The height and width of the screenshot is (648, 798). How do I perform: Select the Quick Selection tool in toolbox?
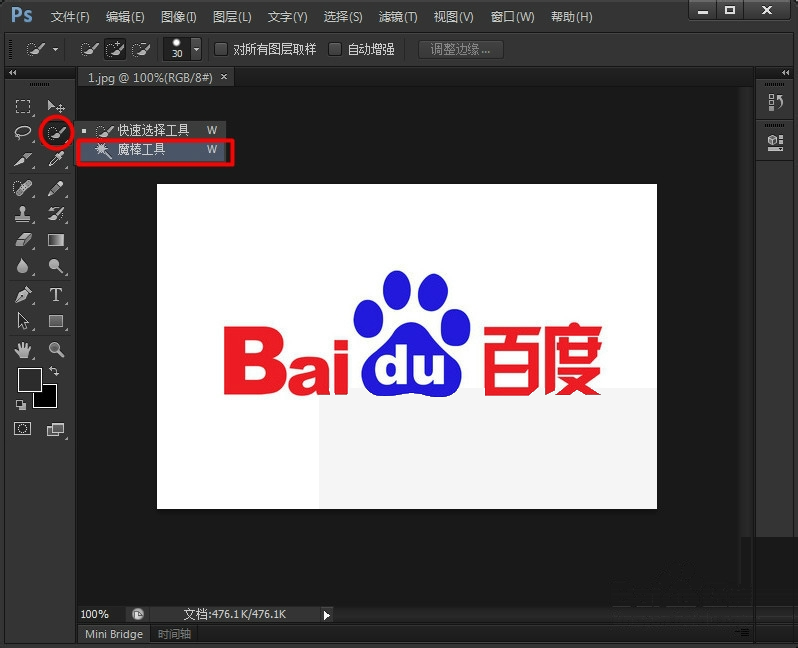pyautogui.click(x=55, y=133)
